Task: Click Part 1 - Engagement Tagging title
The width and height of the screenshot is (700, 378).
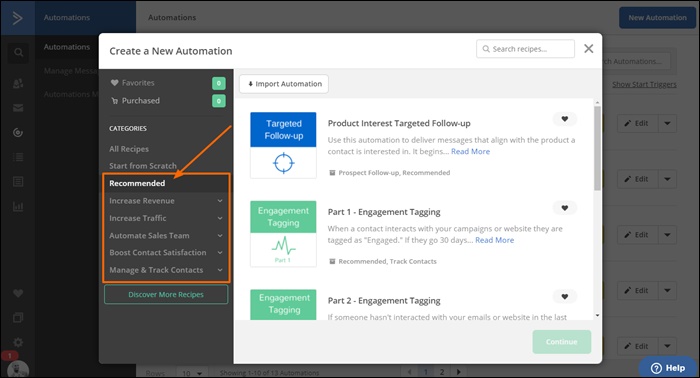Action: pyautogui.click(x=384, y=212)
